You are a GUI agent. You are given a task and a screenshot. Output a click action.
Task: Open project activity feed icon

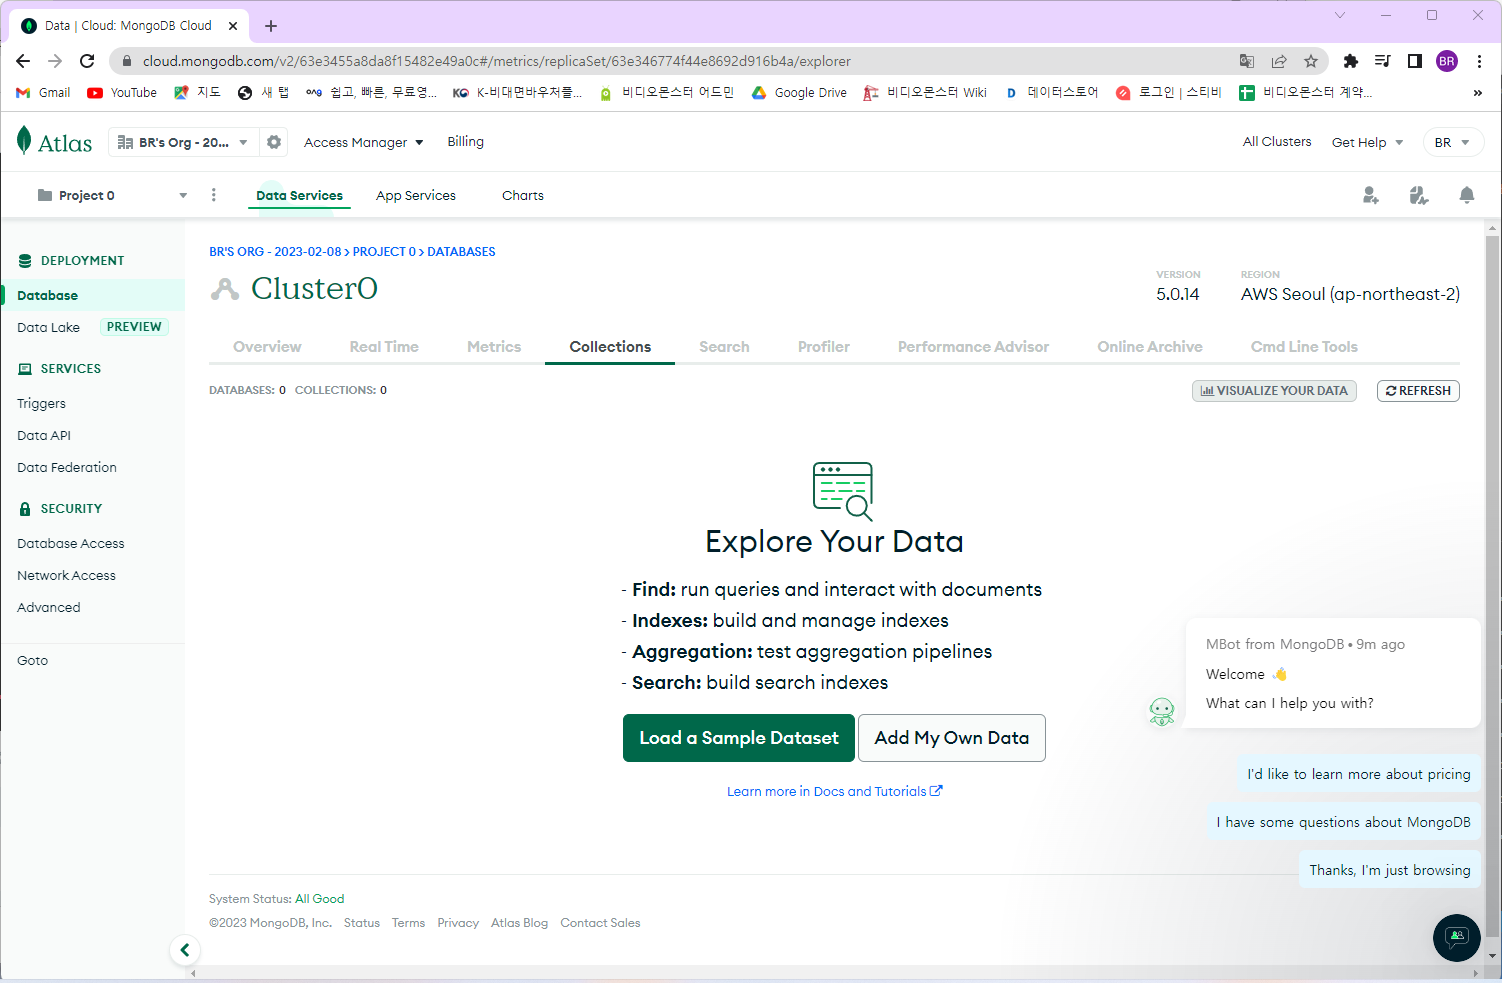(1419, 195)
